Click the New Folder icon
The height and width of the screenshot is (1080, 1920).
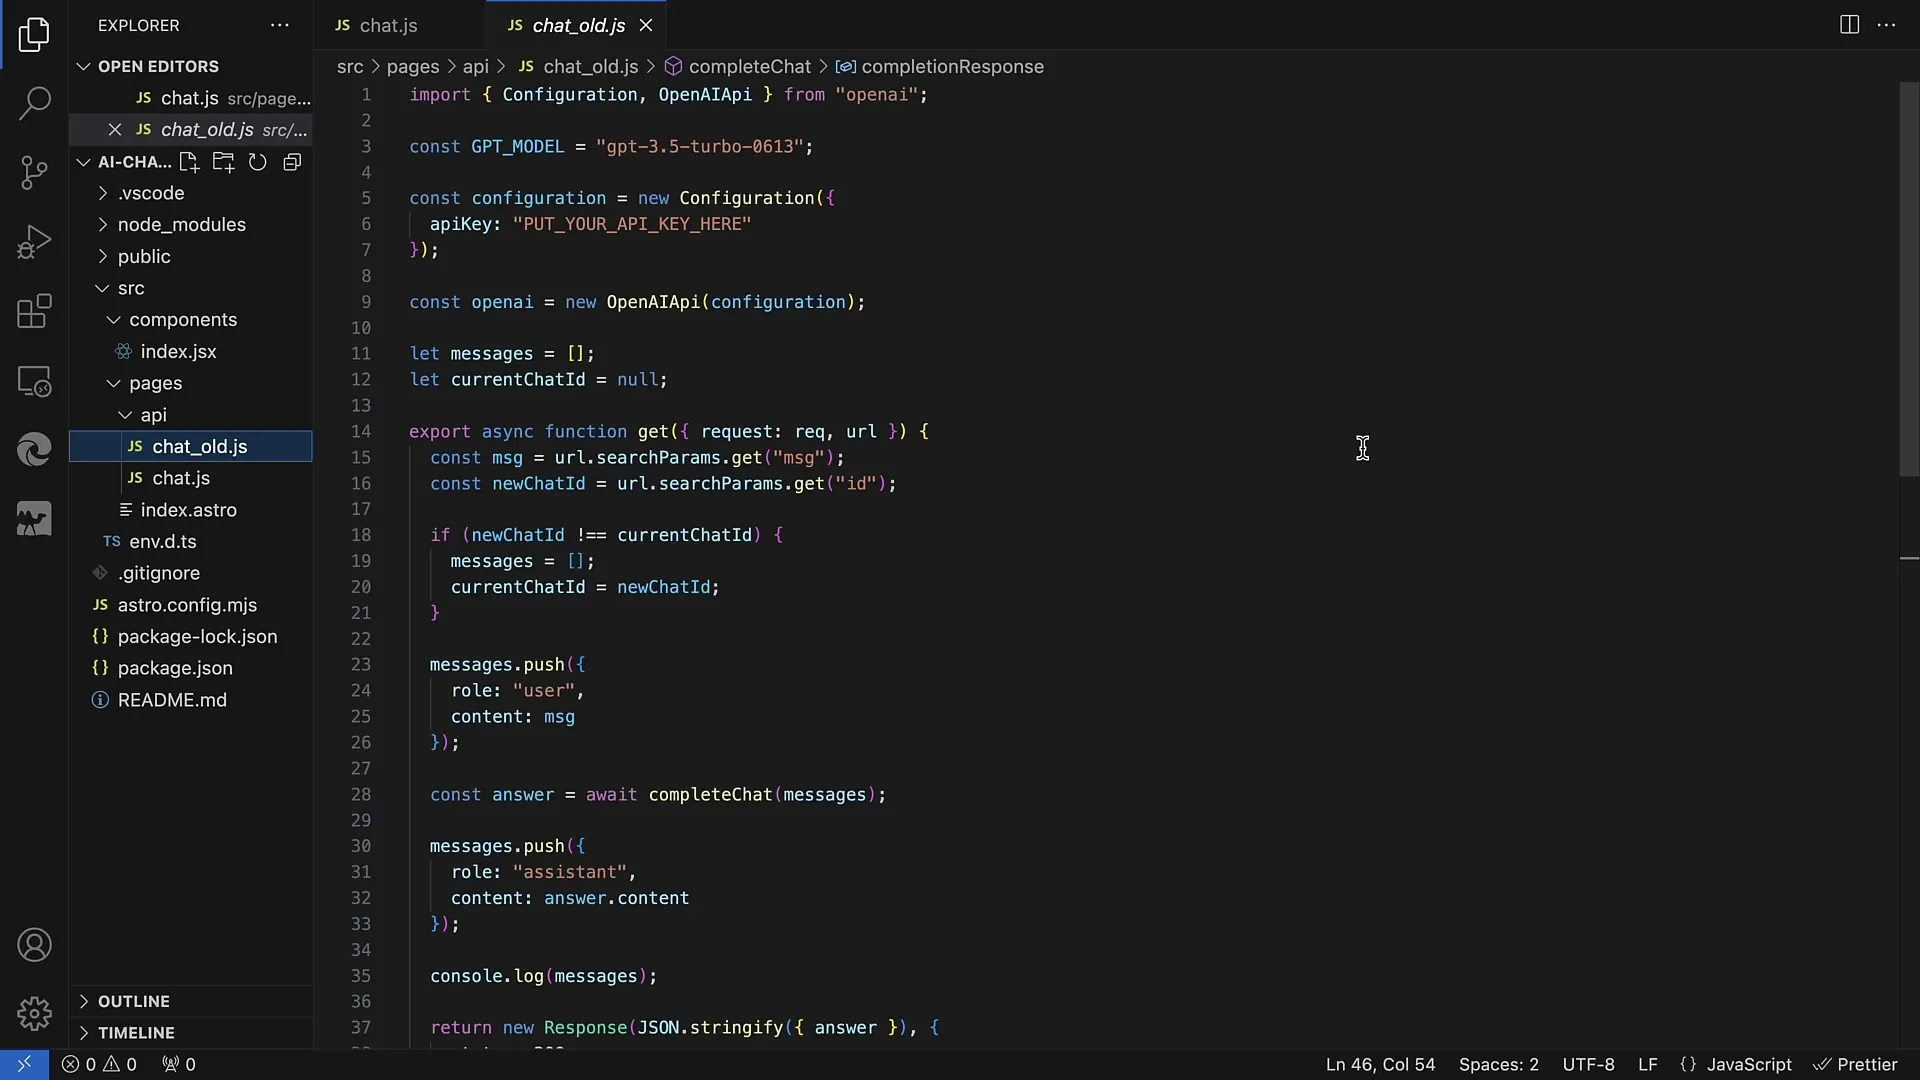click(x=223, y=162)
